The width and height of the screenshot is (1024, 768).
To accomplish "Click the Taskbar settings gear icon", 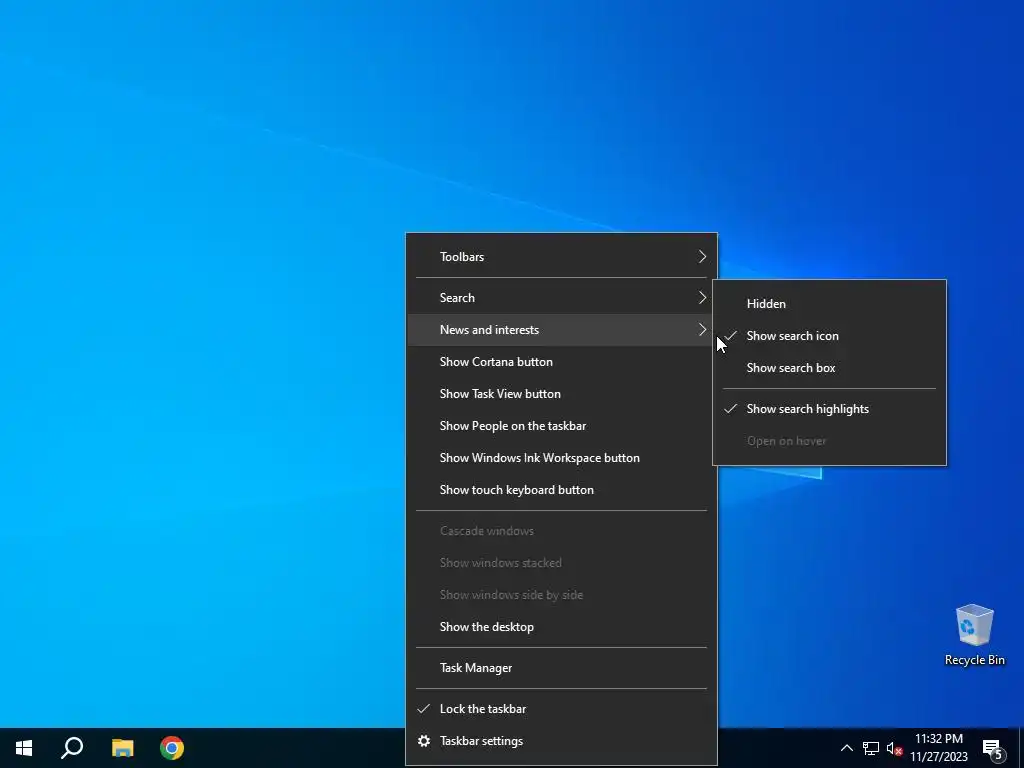I will 424,741.
